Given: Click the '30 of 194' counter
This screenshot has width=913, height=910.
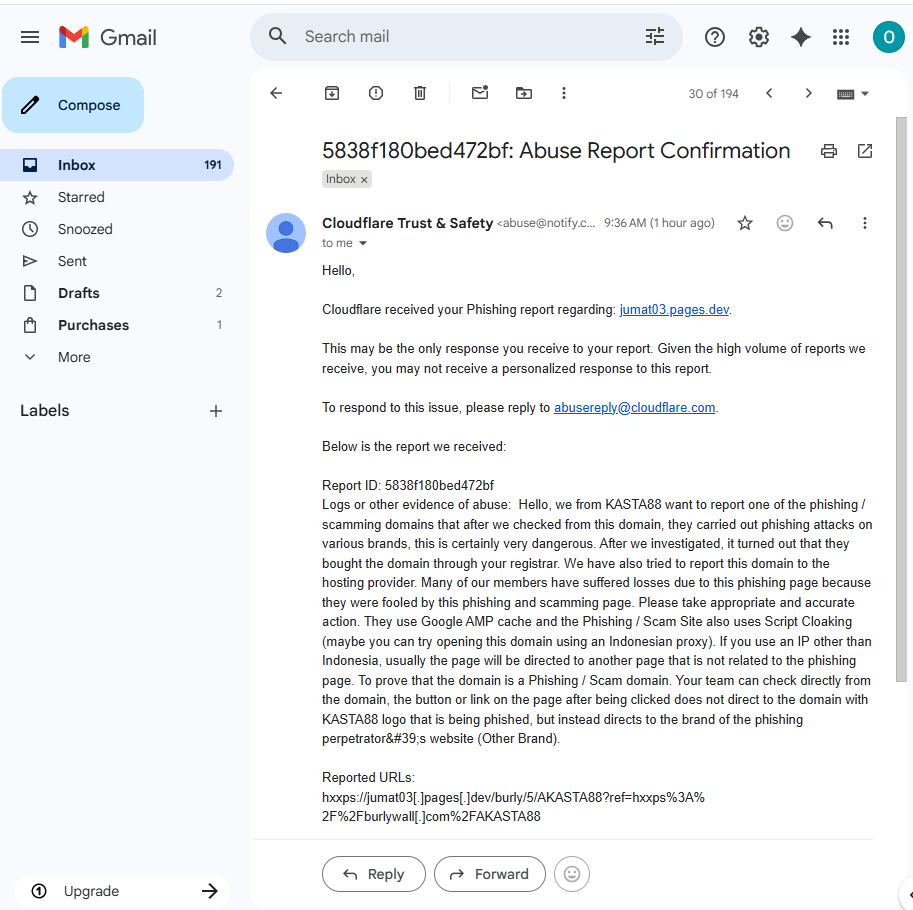Looking at the screenshot, I should point(713,94).
